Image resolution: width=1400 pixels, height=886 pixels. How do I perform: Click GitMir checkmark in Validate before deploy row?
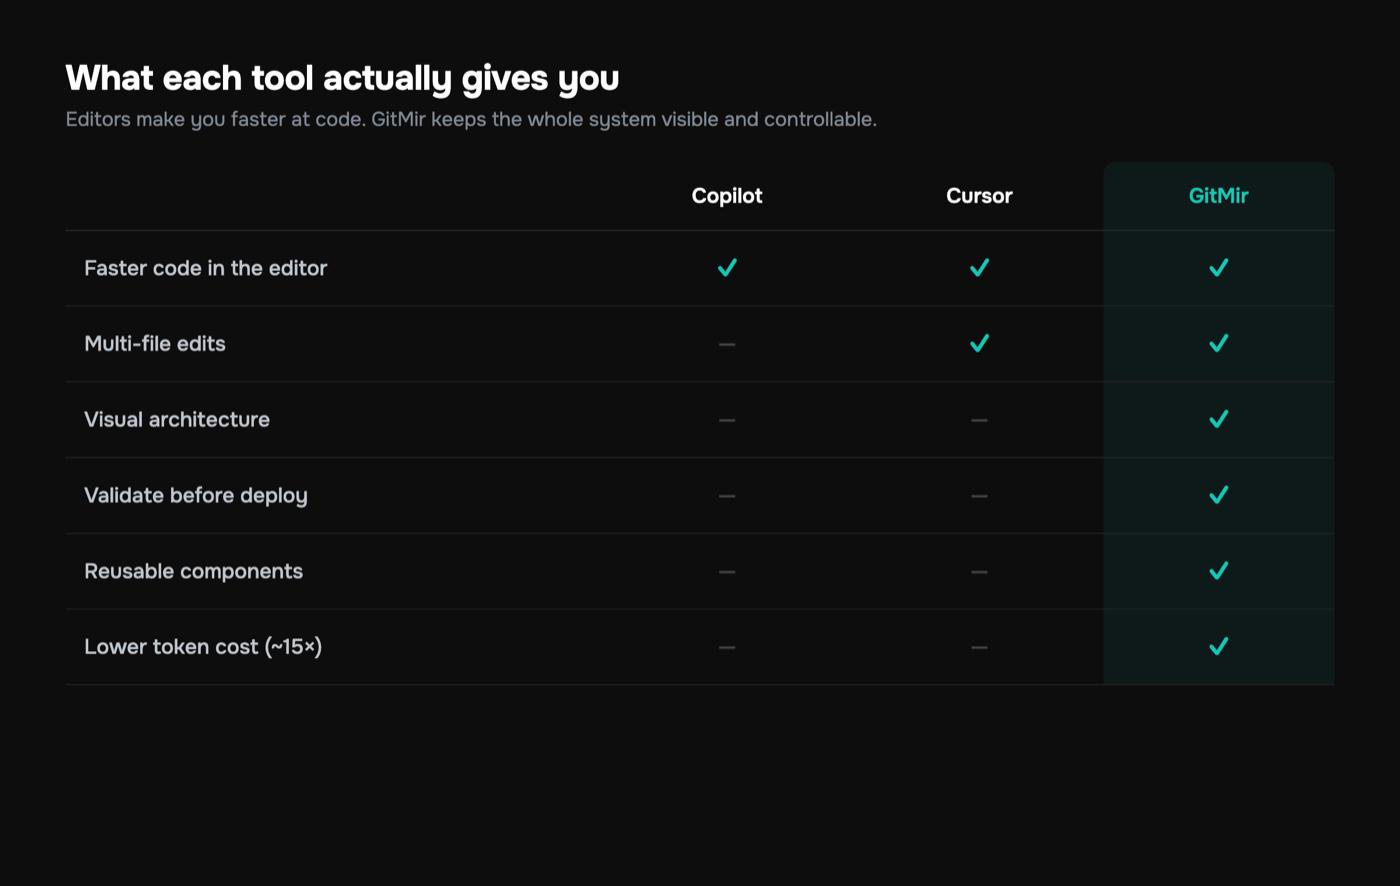[1218, 495]
